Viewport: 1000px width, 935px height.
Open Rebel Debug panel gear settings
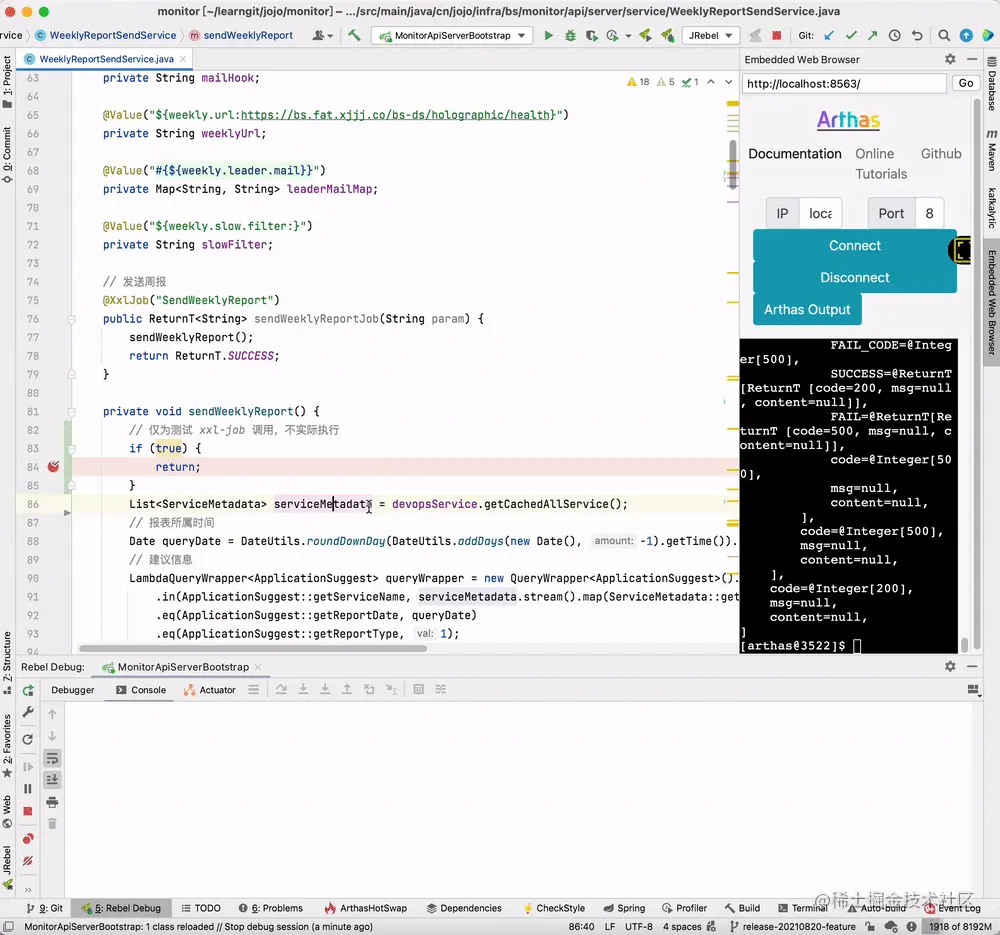click(950, 666)
